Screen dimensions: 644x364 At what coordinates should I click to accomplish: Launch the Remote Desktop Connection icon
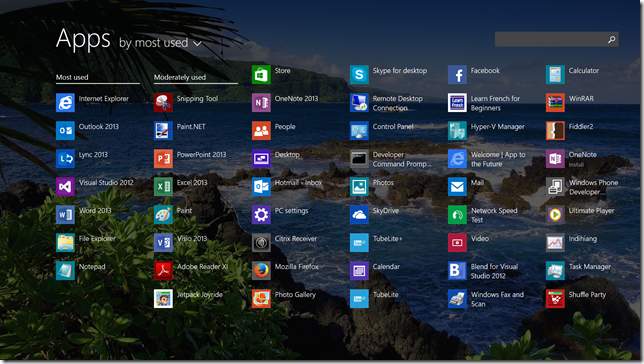pyautogui.click(x=359, y=103)
